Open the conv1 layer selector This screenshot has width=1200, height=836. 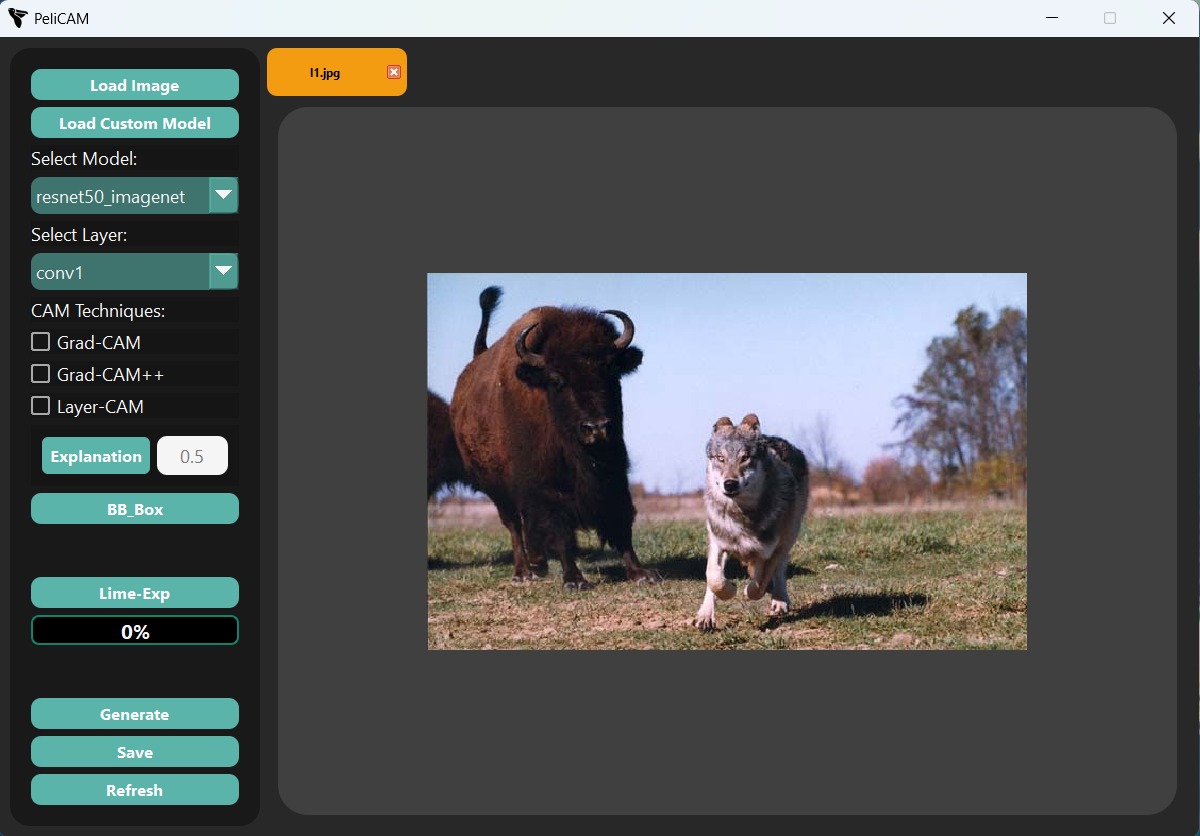[120, 271]
